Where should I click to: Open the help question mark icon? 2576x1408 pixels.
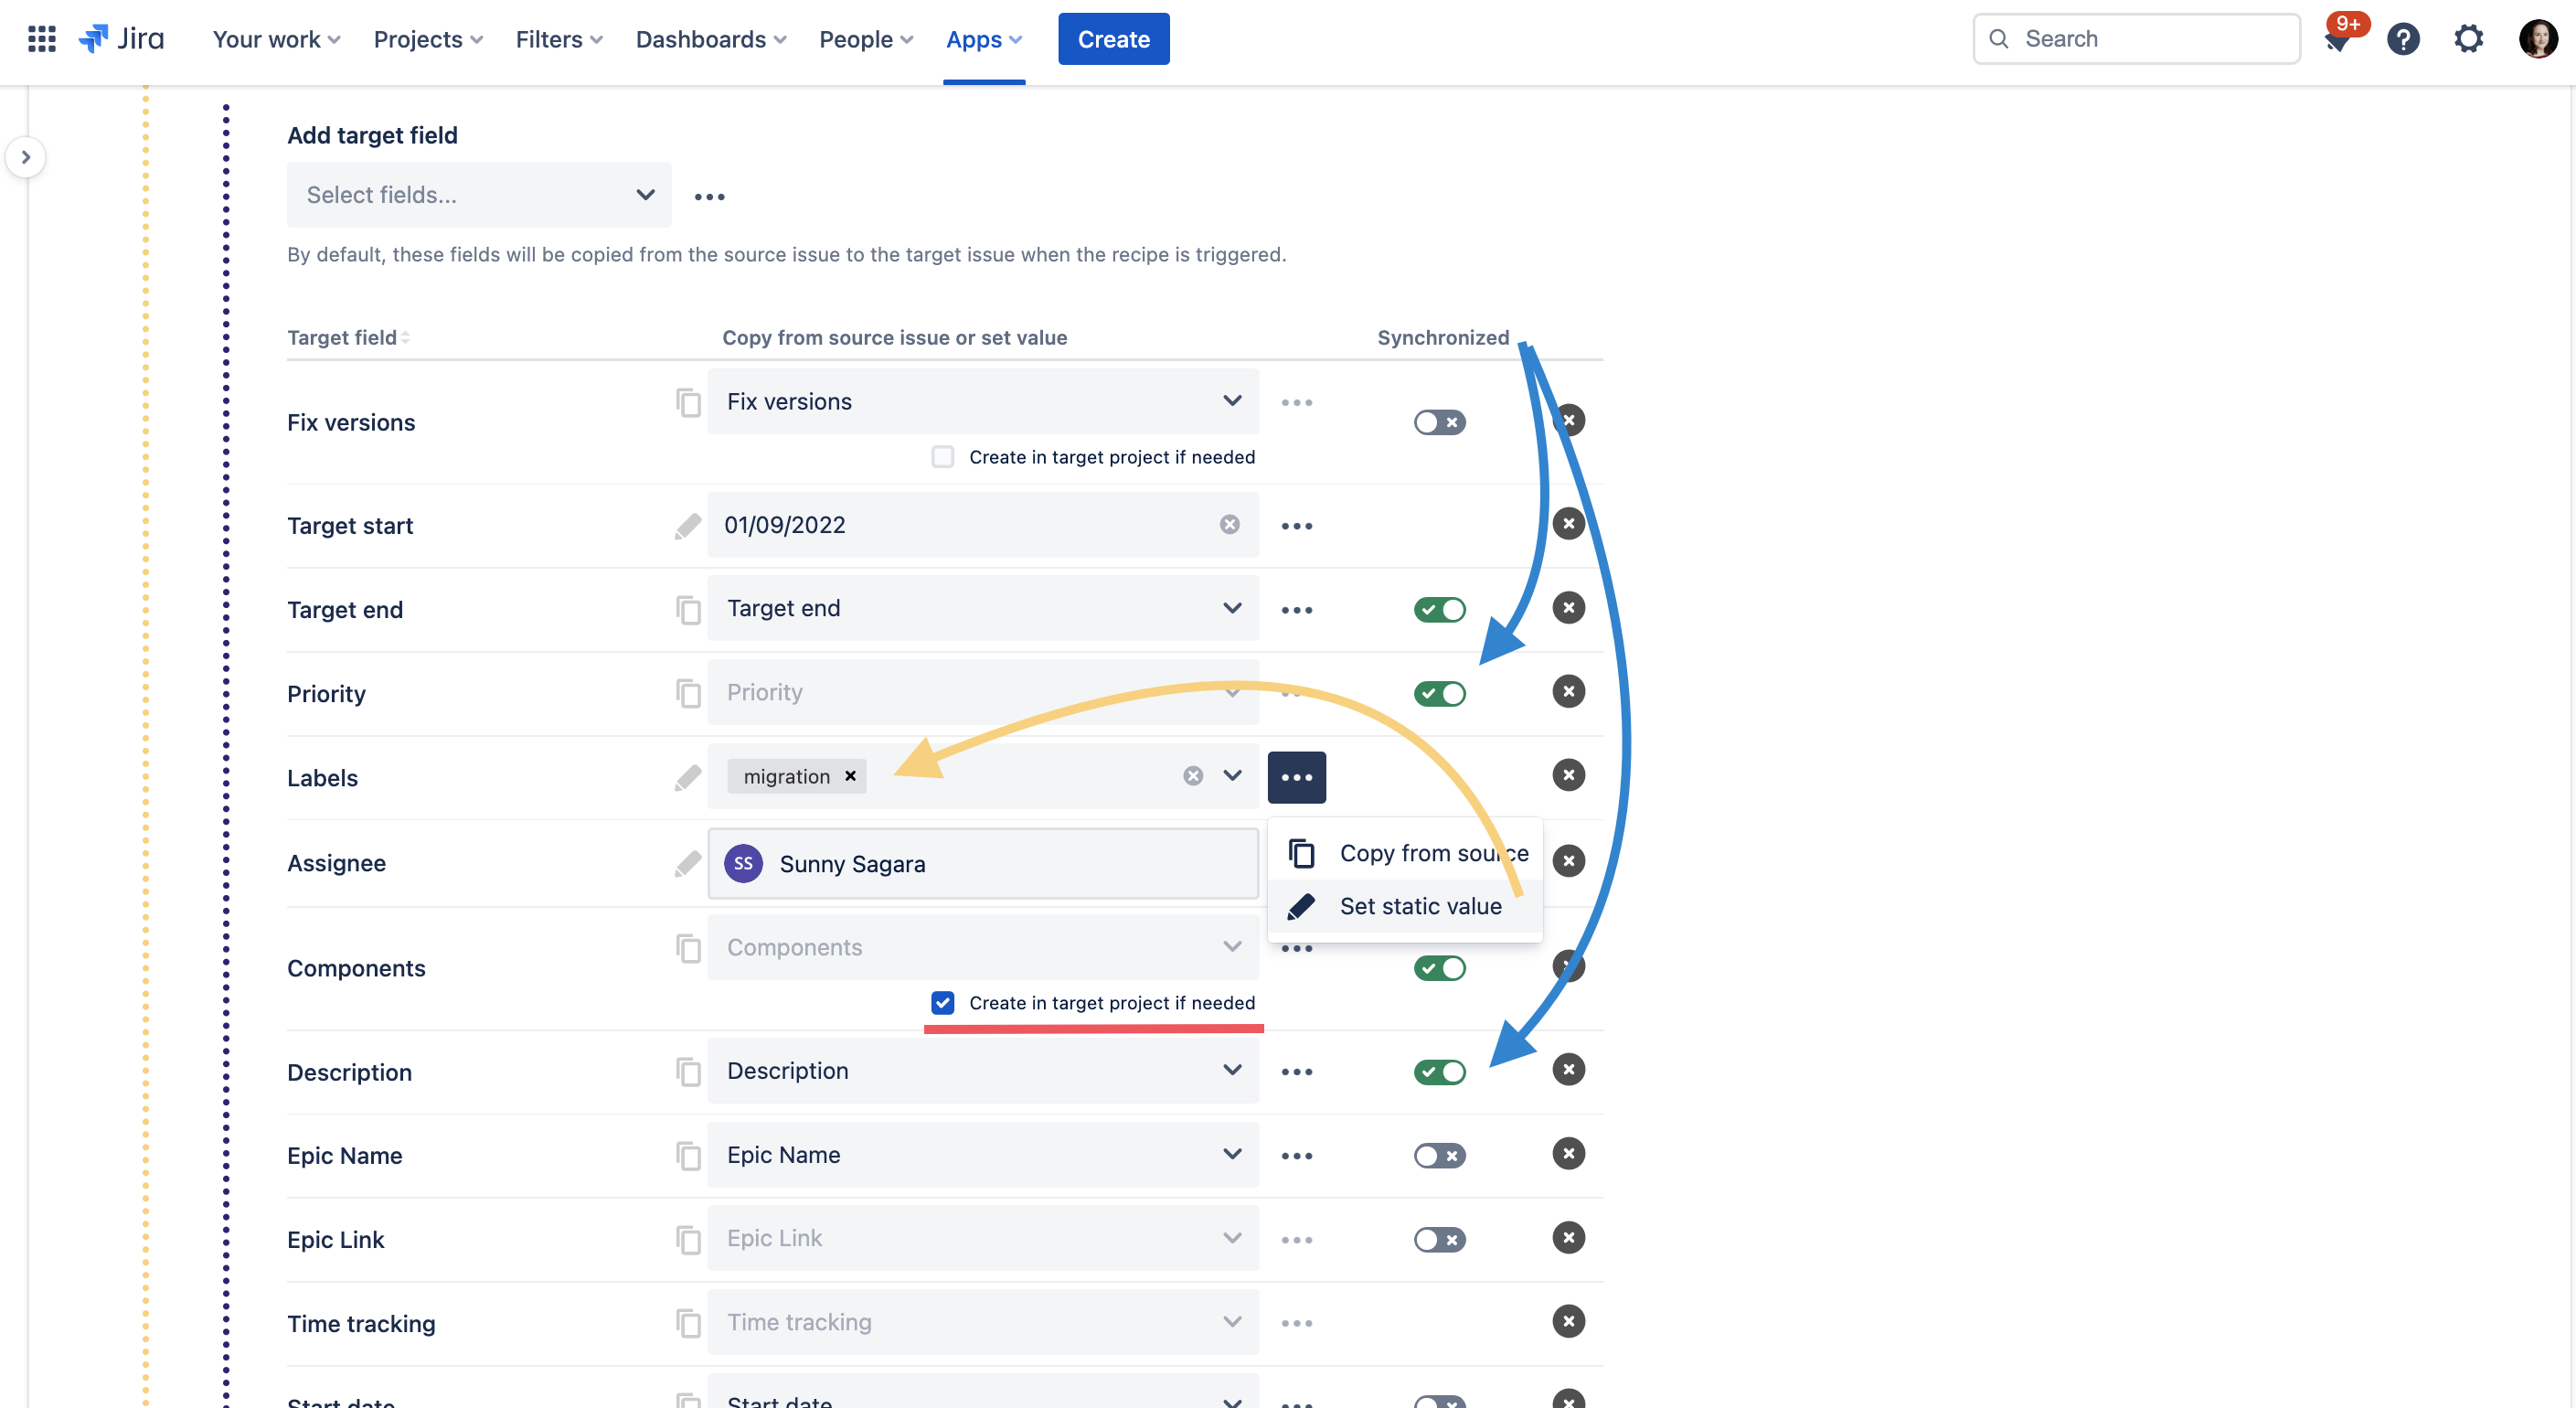tap(2403, 39)
